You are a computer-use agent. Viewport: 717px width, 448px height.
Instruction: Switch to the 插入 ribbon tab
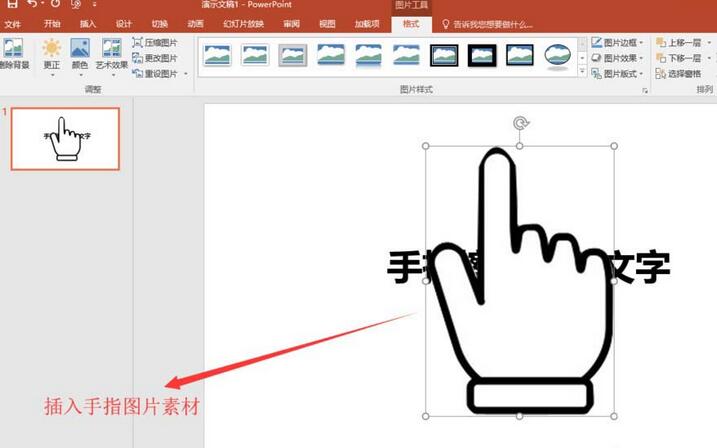click(x=88, y=24)
